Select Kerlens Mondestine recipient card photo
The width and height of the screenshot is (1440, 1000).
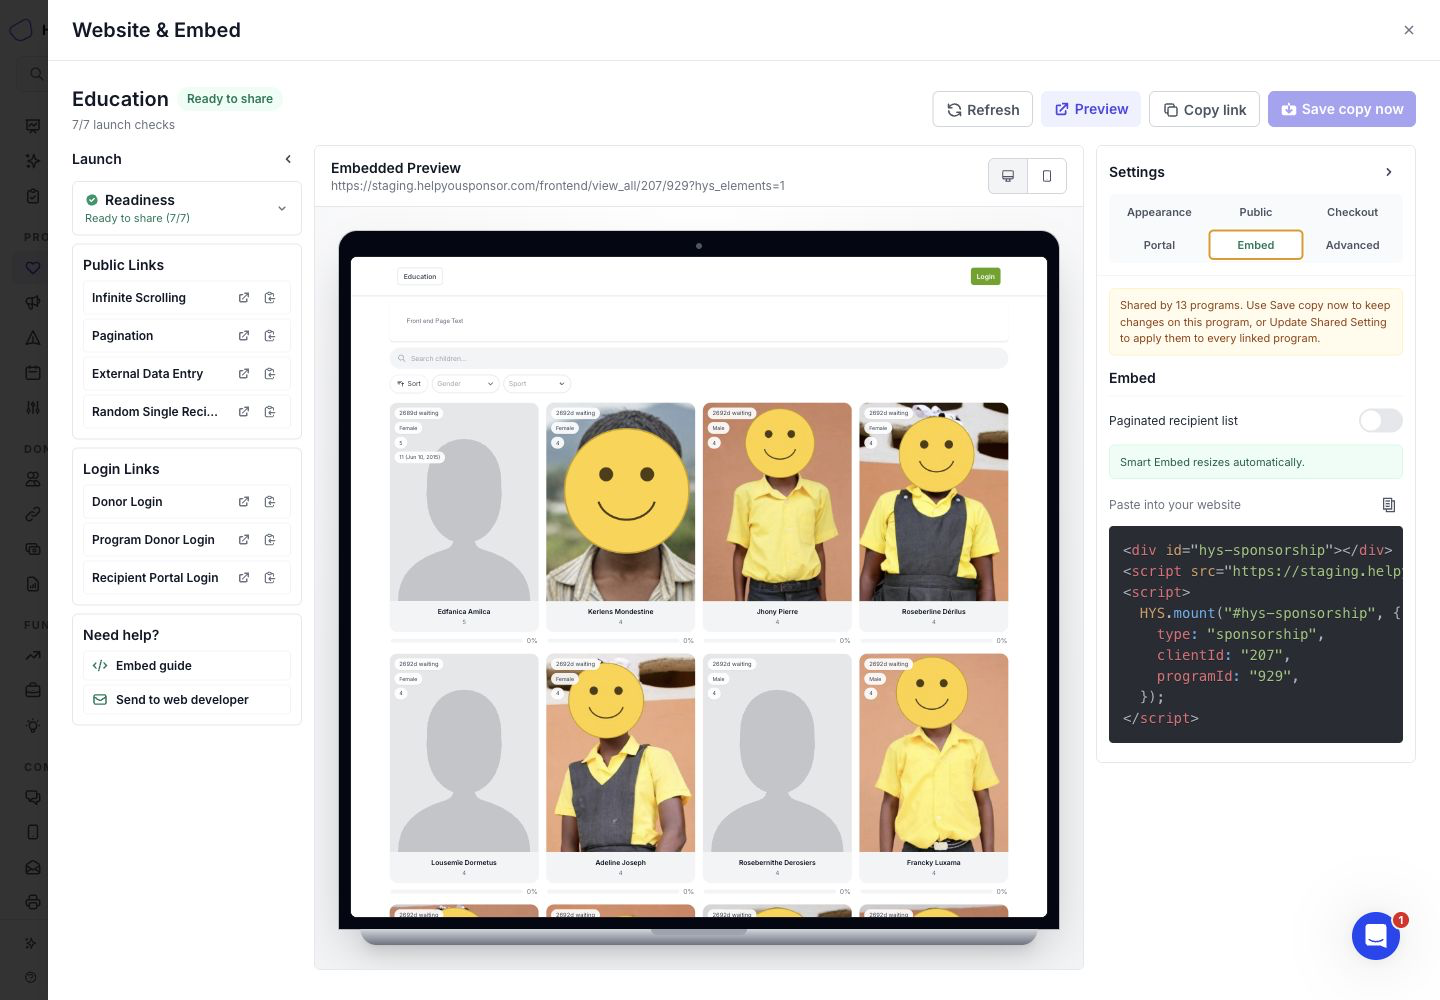(620, 502)
